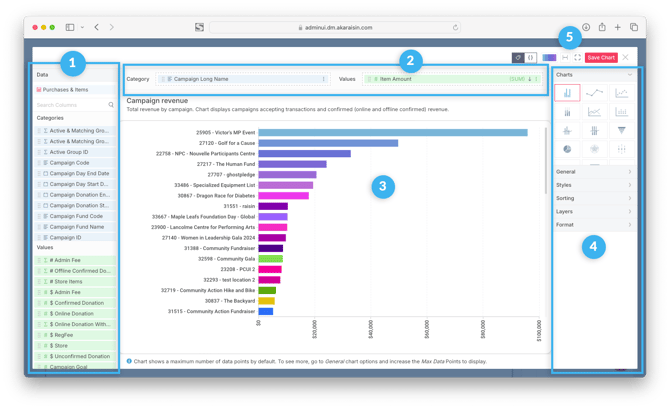Viewport: 670px width, 409px height.
Task: Show Safari tab overview icon
Action: coord(634,27)
